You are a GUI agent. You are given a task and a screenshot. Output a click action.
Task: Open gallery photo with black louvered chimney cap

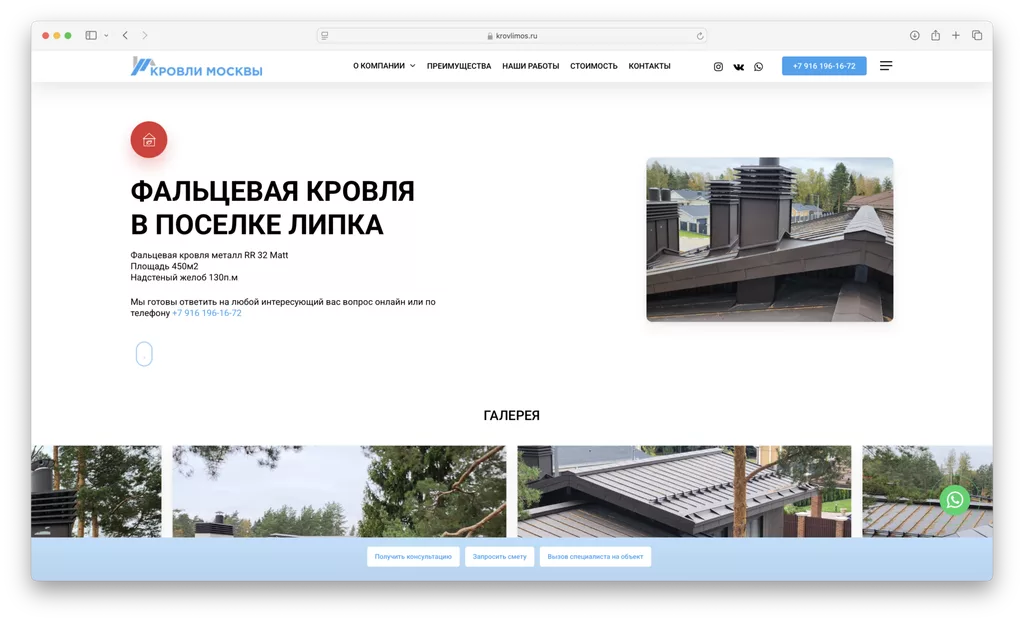[96, 491]
